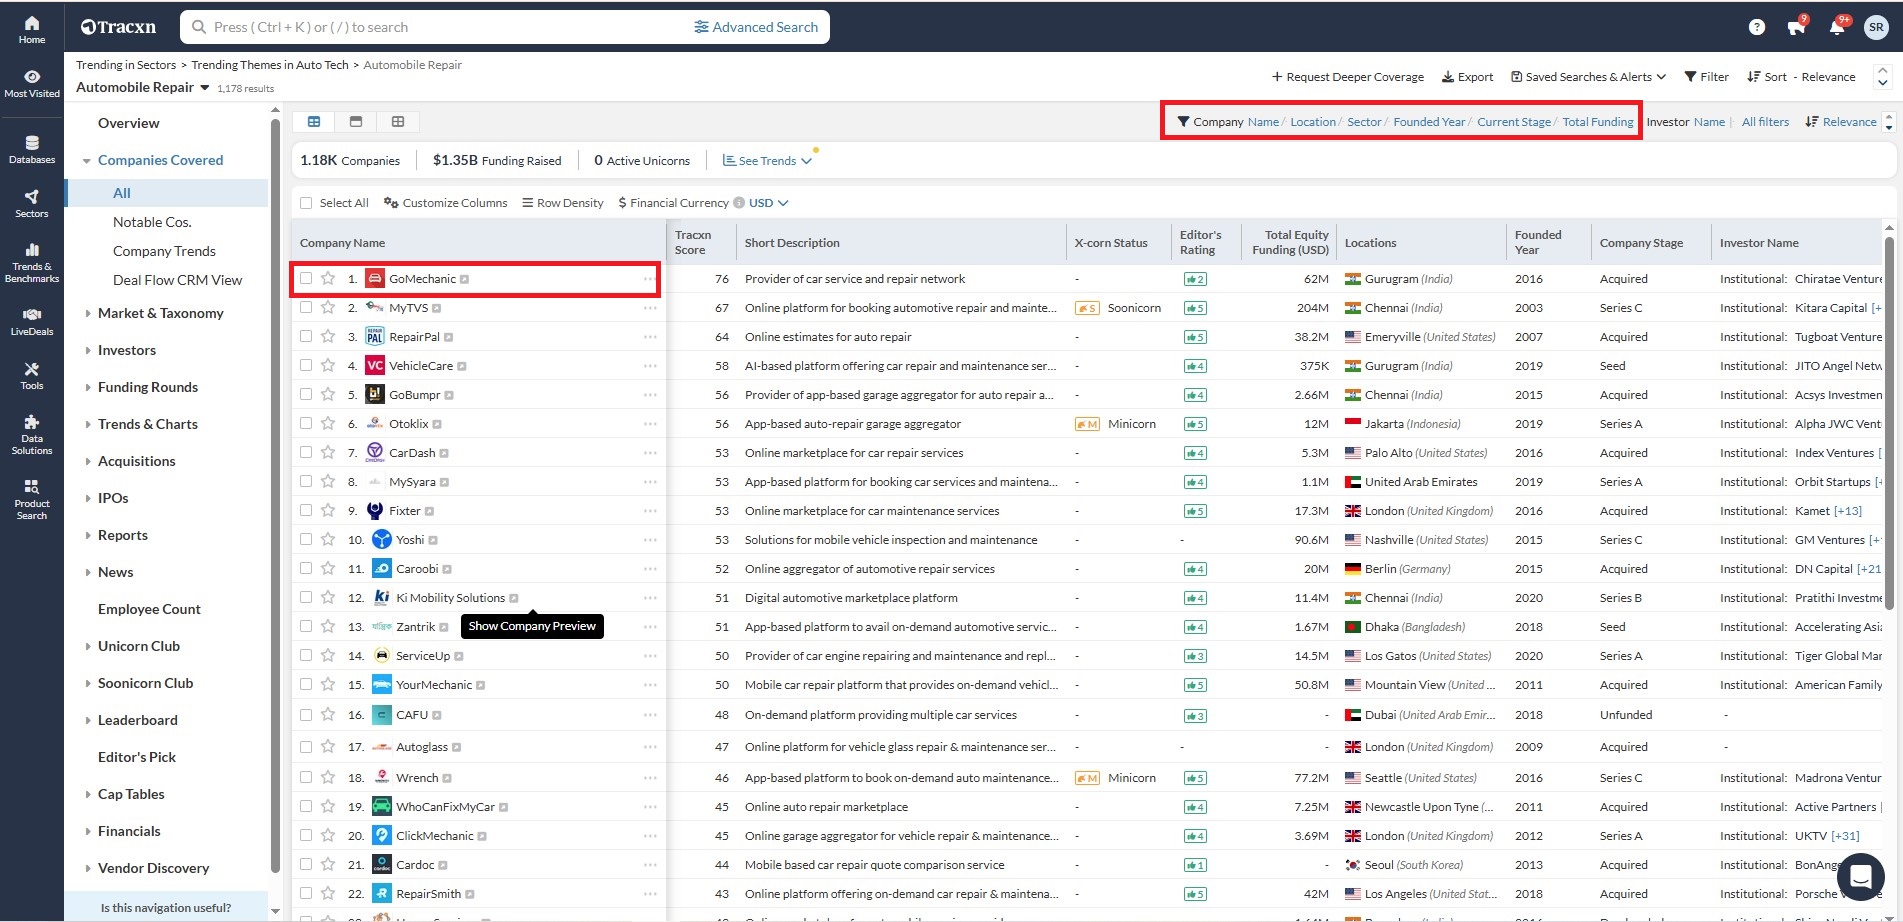Click the notifications bell icon
Image resolution: width=1903 pixels, height=922 pixels.
(1836, 27)
